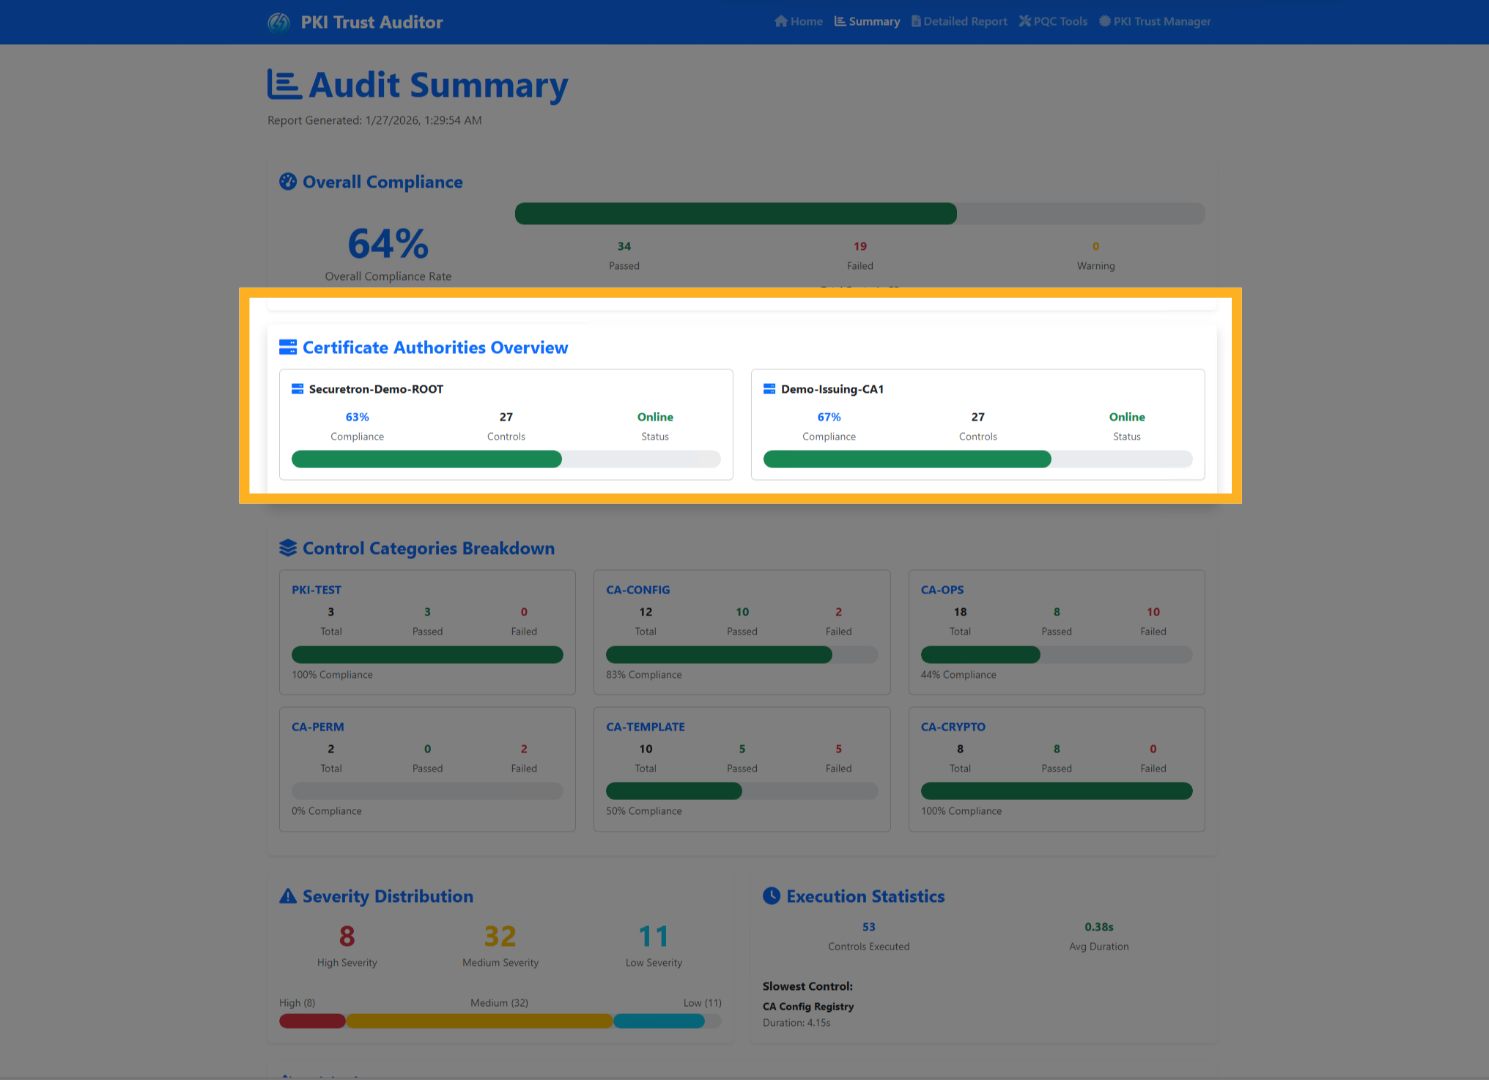Expand the Securetron-Demo-ROOT CA card
This screenshot has height=1080, width=1489.
(506, 424)
